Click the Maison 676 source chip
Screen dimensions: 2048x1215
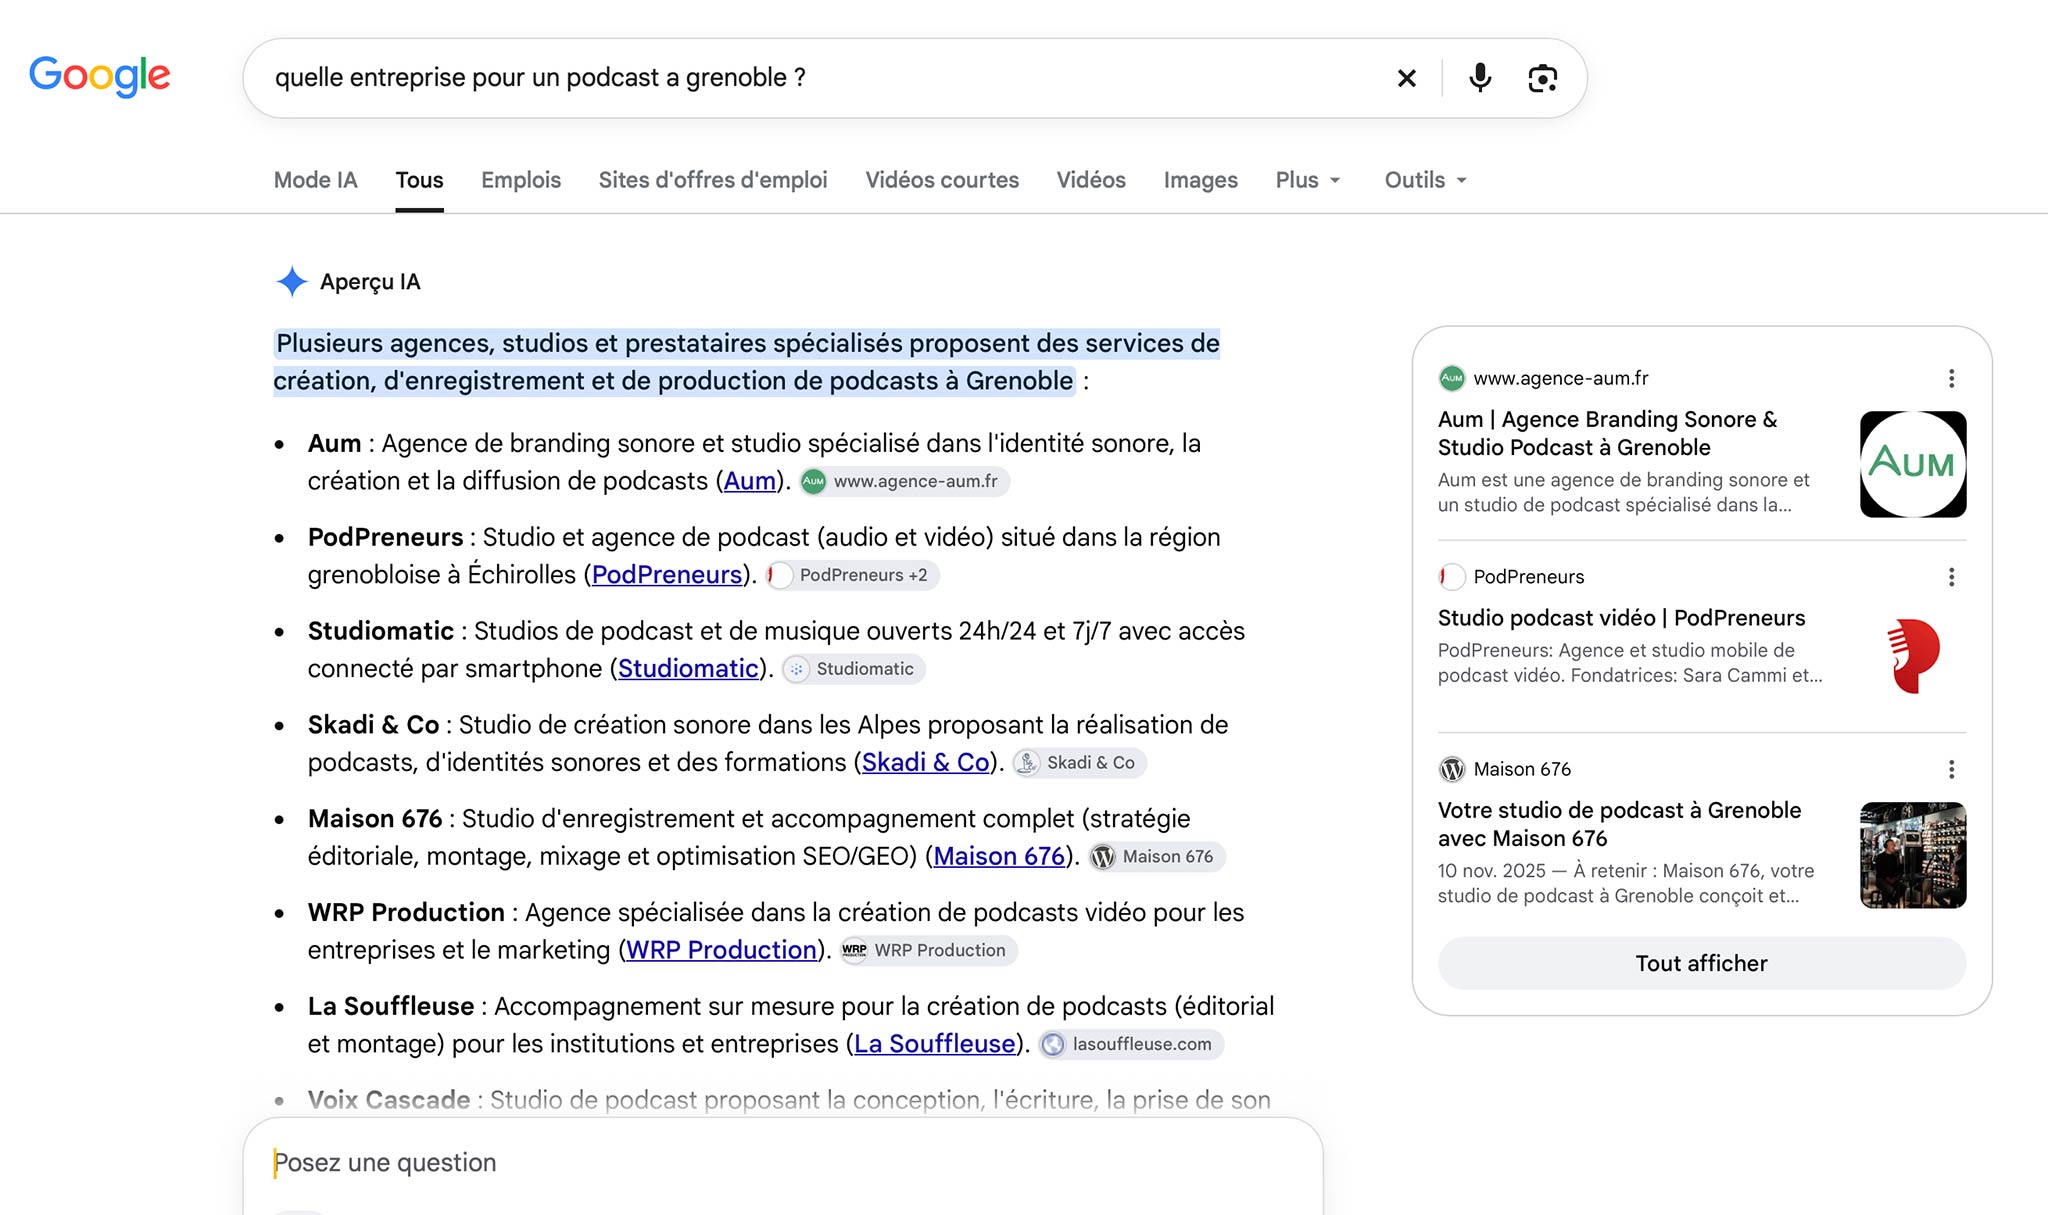1156,857
